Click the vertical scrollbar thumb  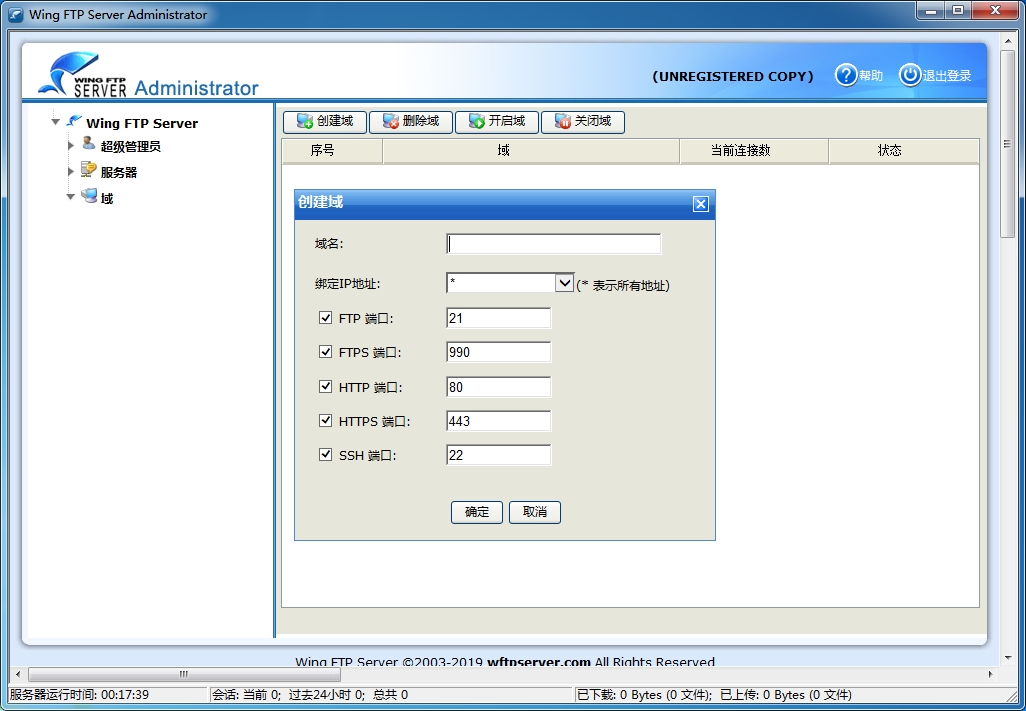click(1008, 144)
